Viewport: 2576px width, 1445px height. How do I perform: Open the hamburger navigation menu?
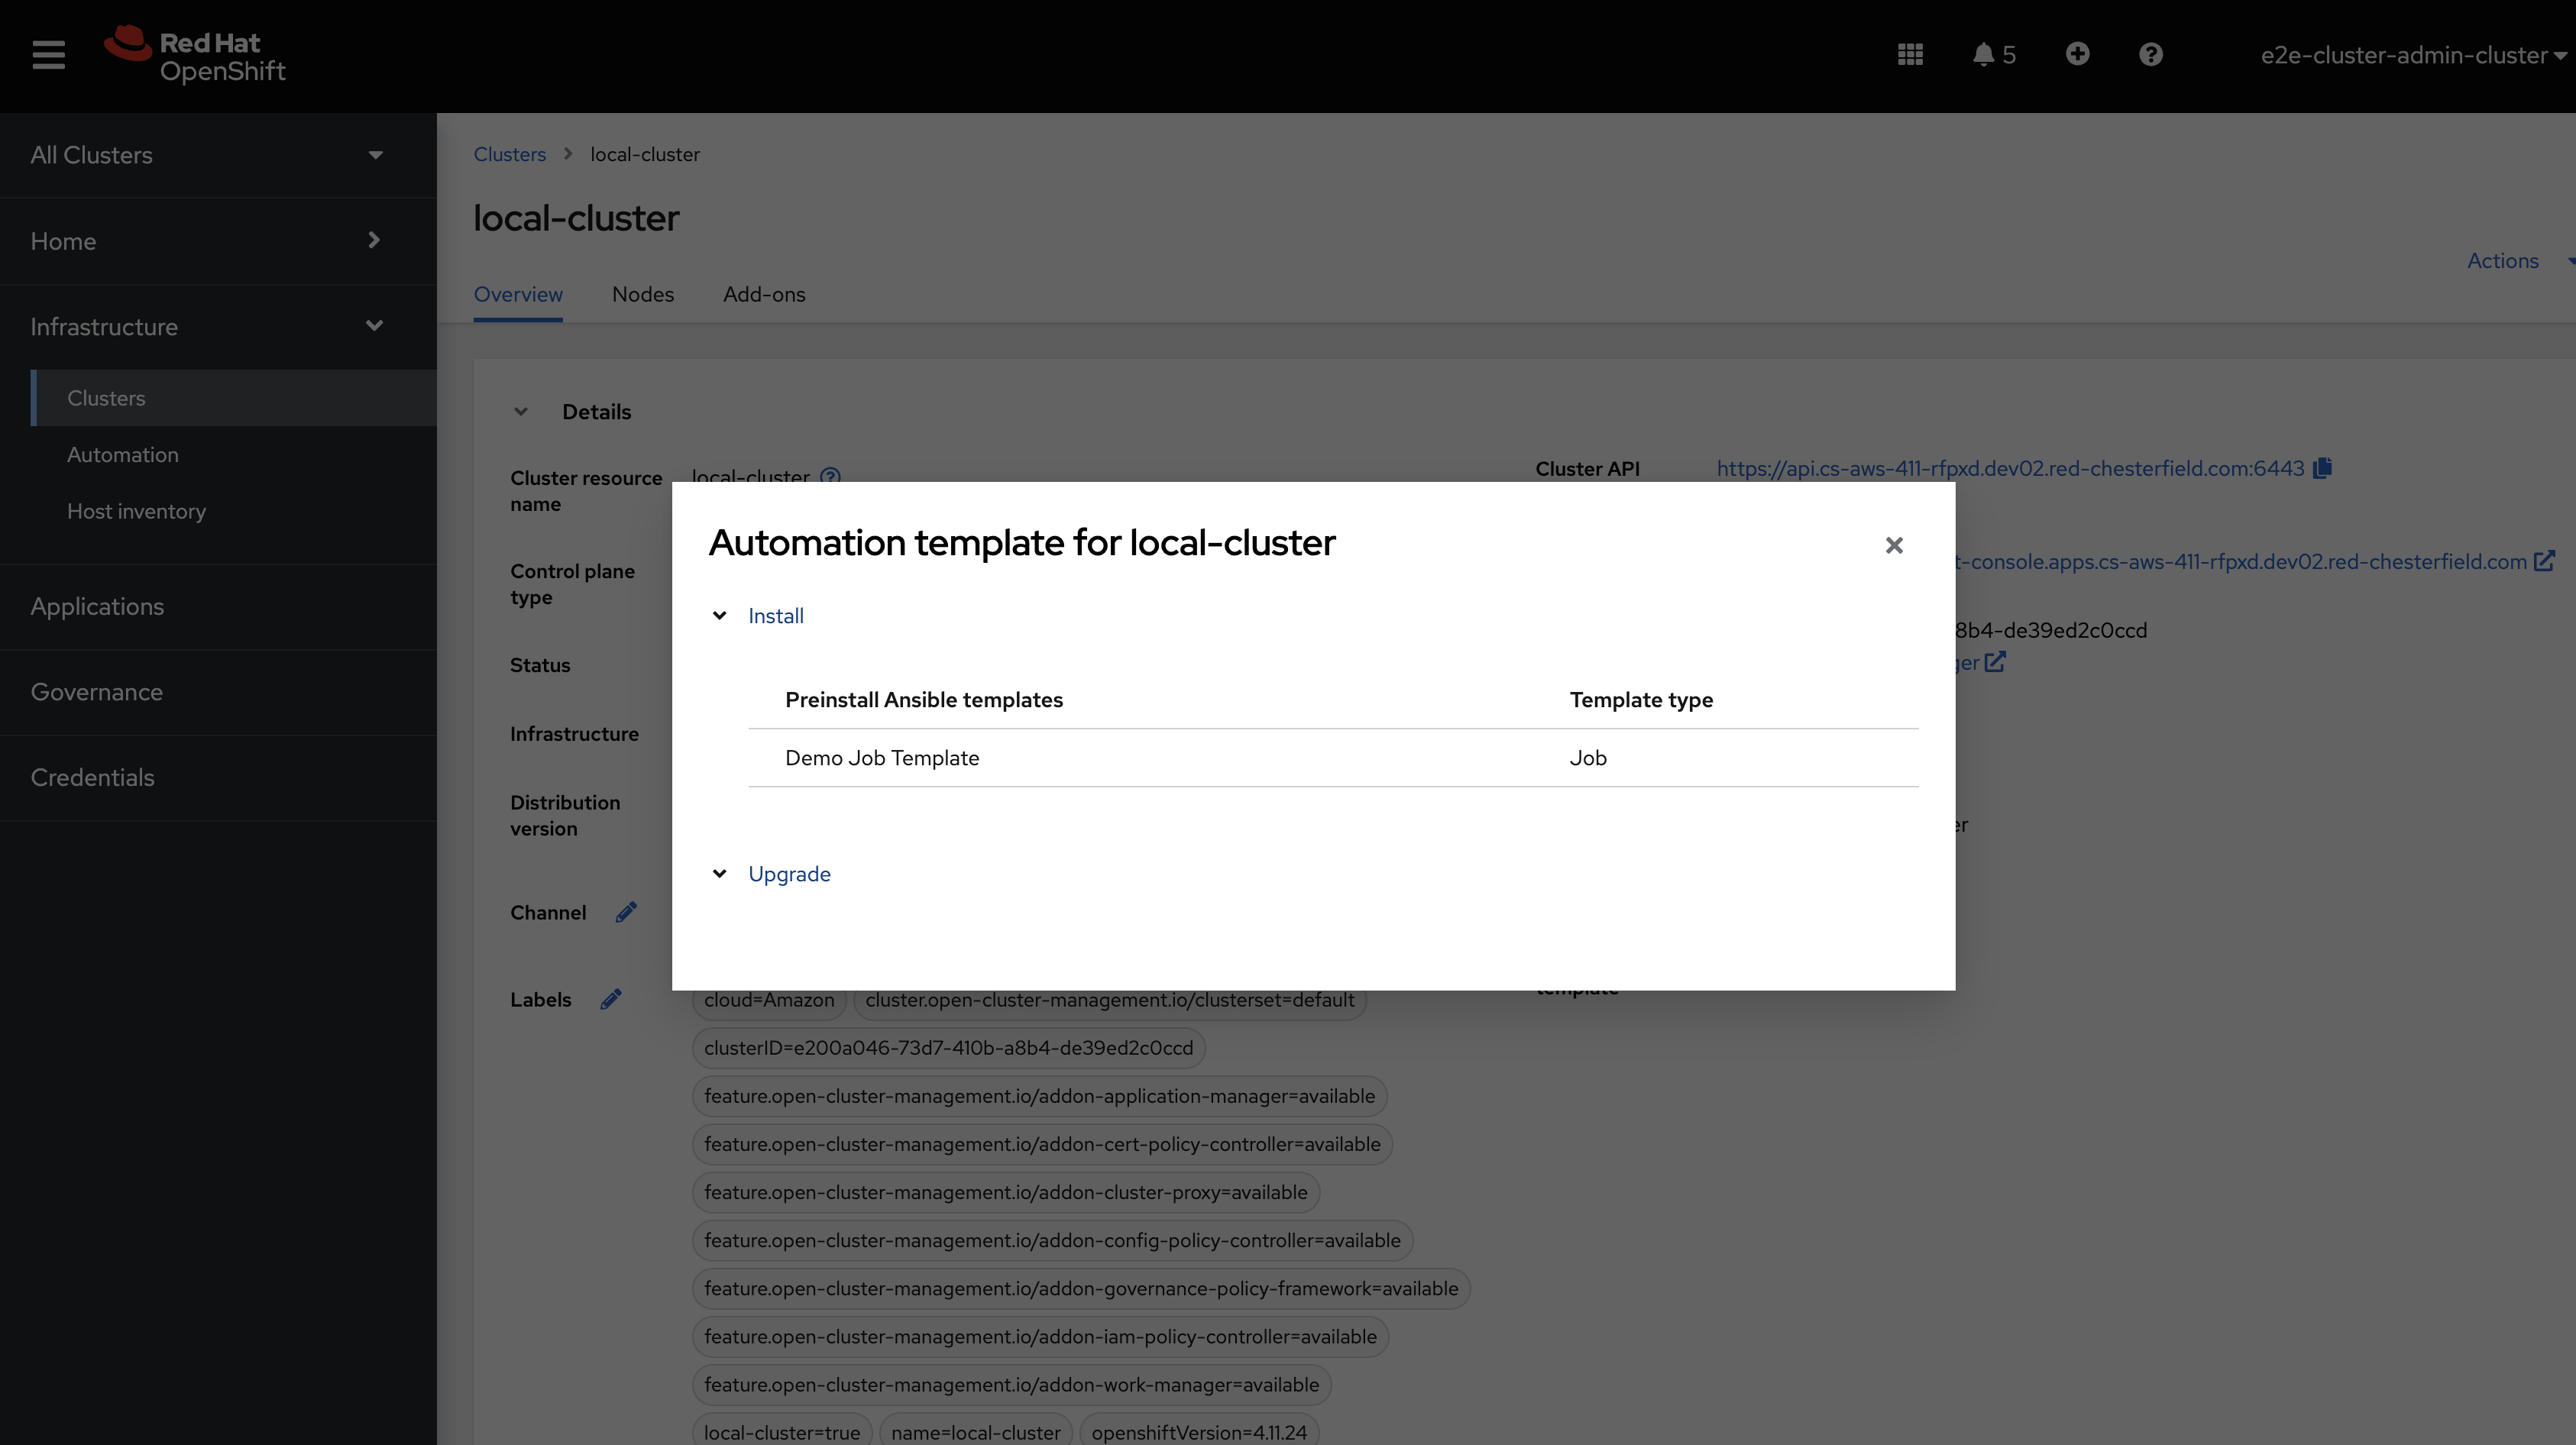click(x=48, y=55)
